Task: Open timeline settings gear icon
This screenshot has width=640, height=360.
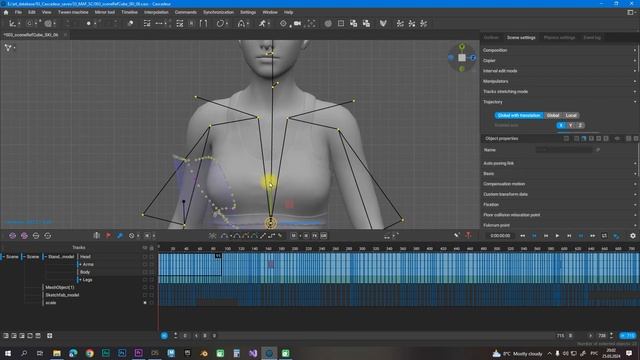Action: [x=633, y=236]
